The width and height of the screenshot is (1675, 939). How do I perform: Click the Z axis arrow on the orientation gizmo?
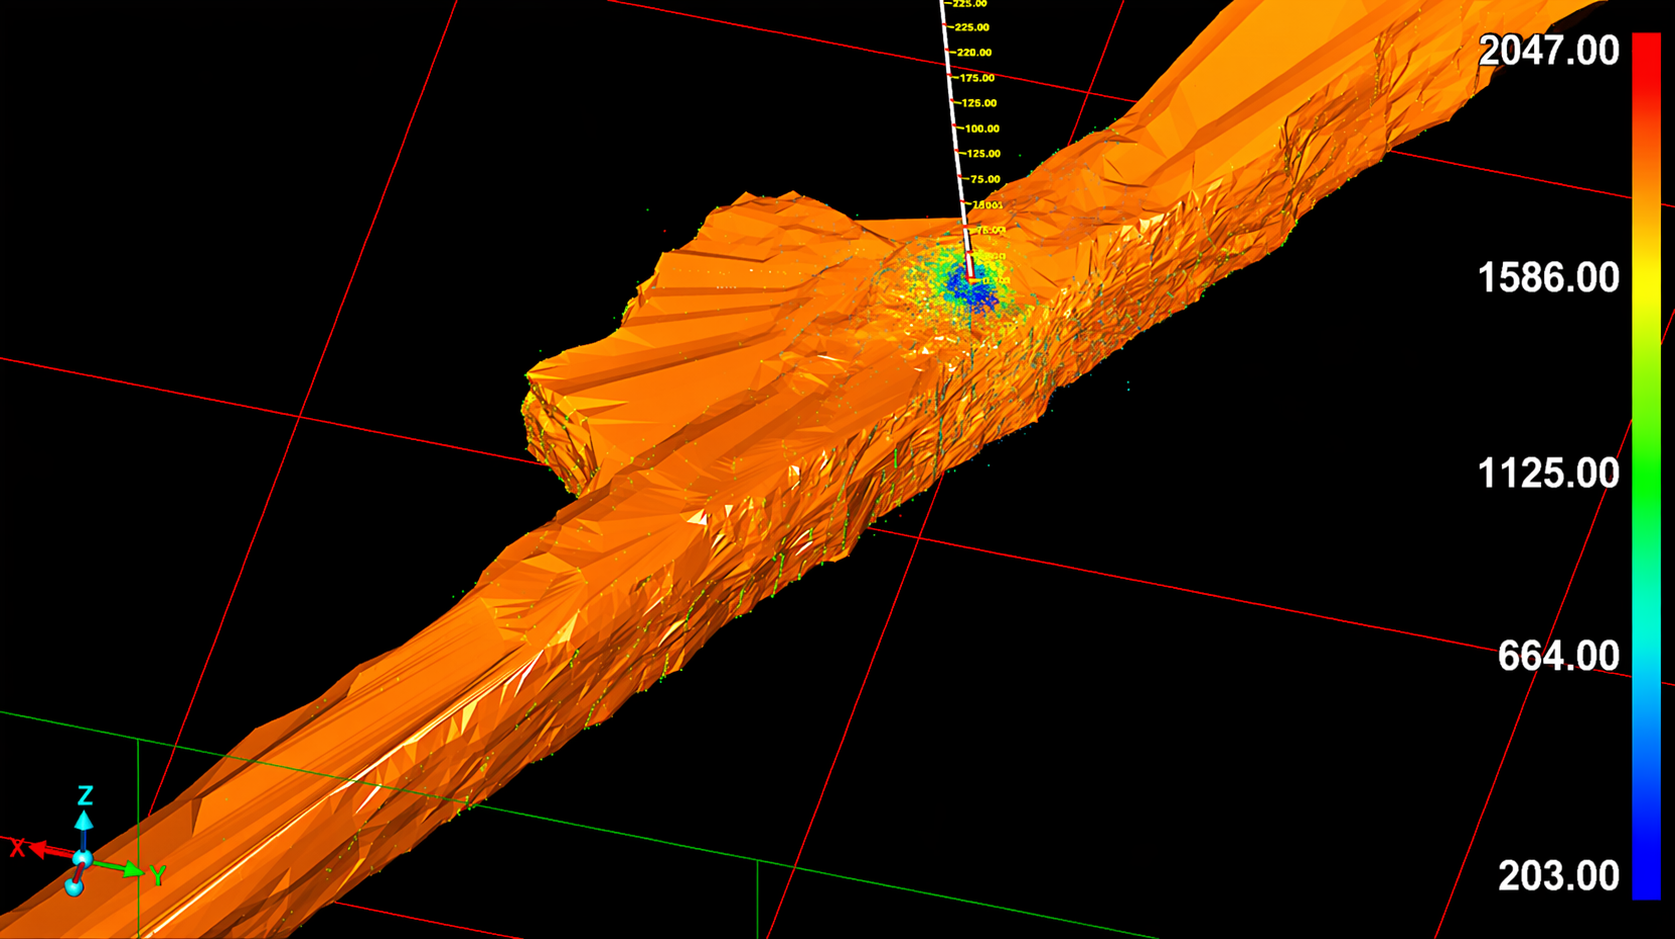coord(84,826)
